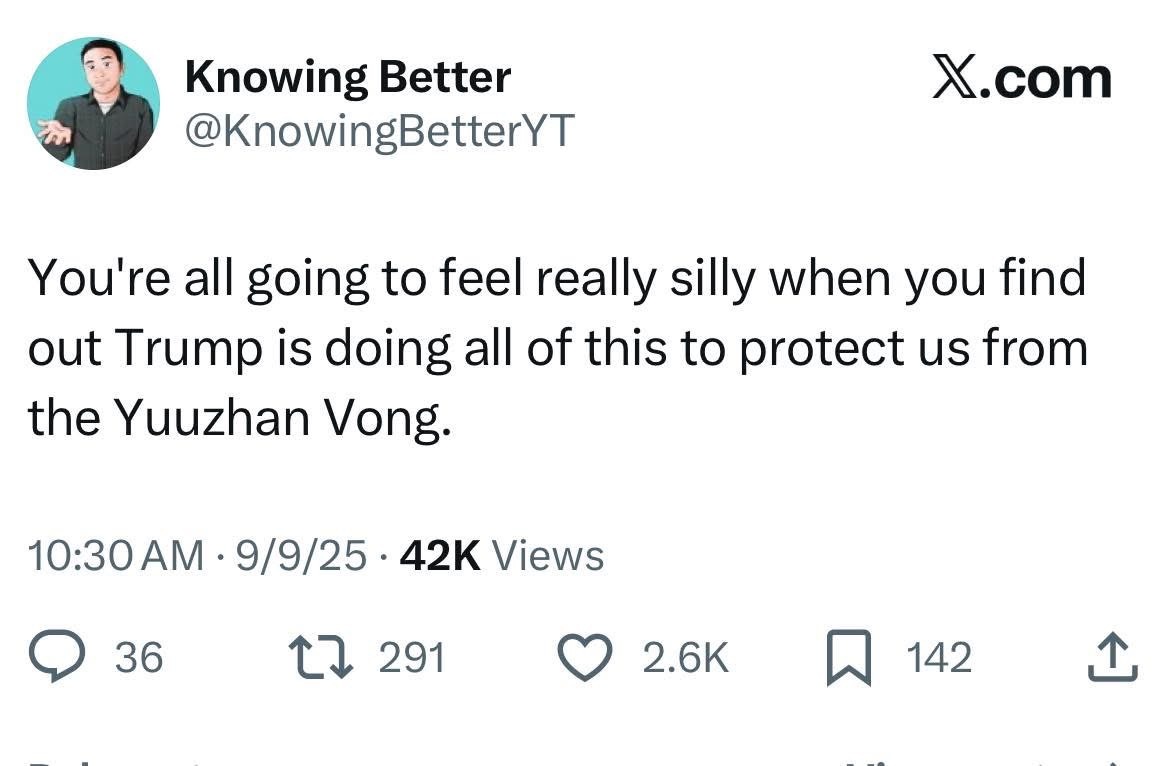1170x766 pixels.
Task: Click the 10:30 AM timestamp
Action: (x=115, y=555)
